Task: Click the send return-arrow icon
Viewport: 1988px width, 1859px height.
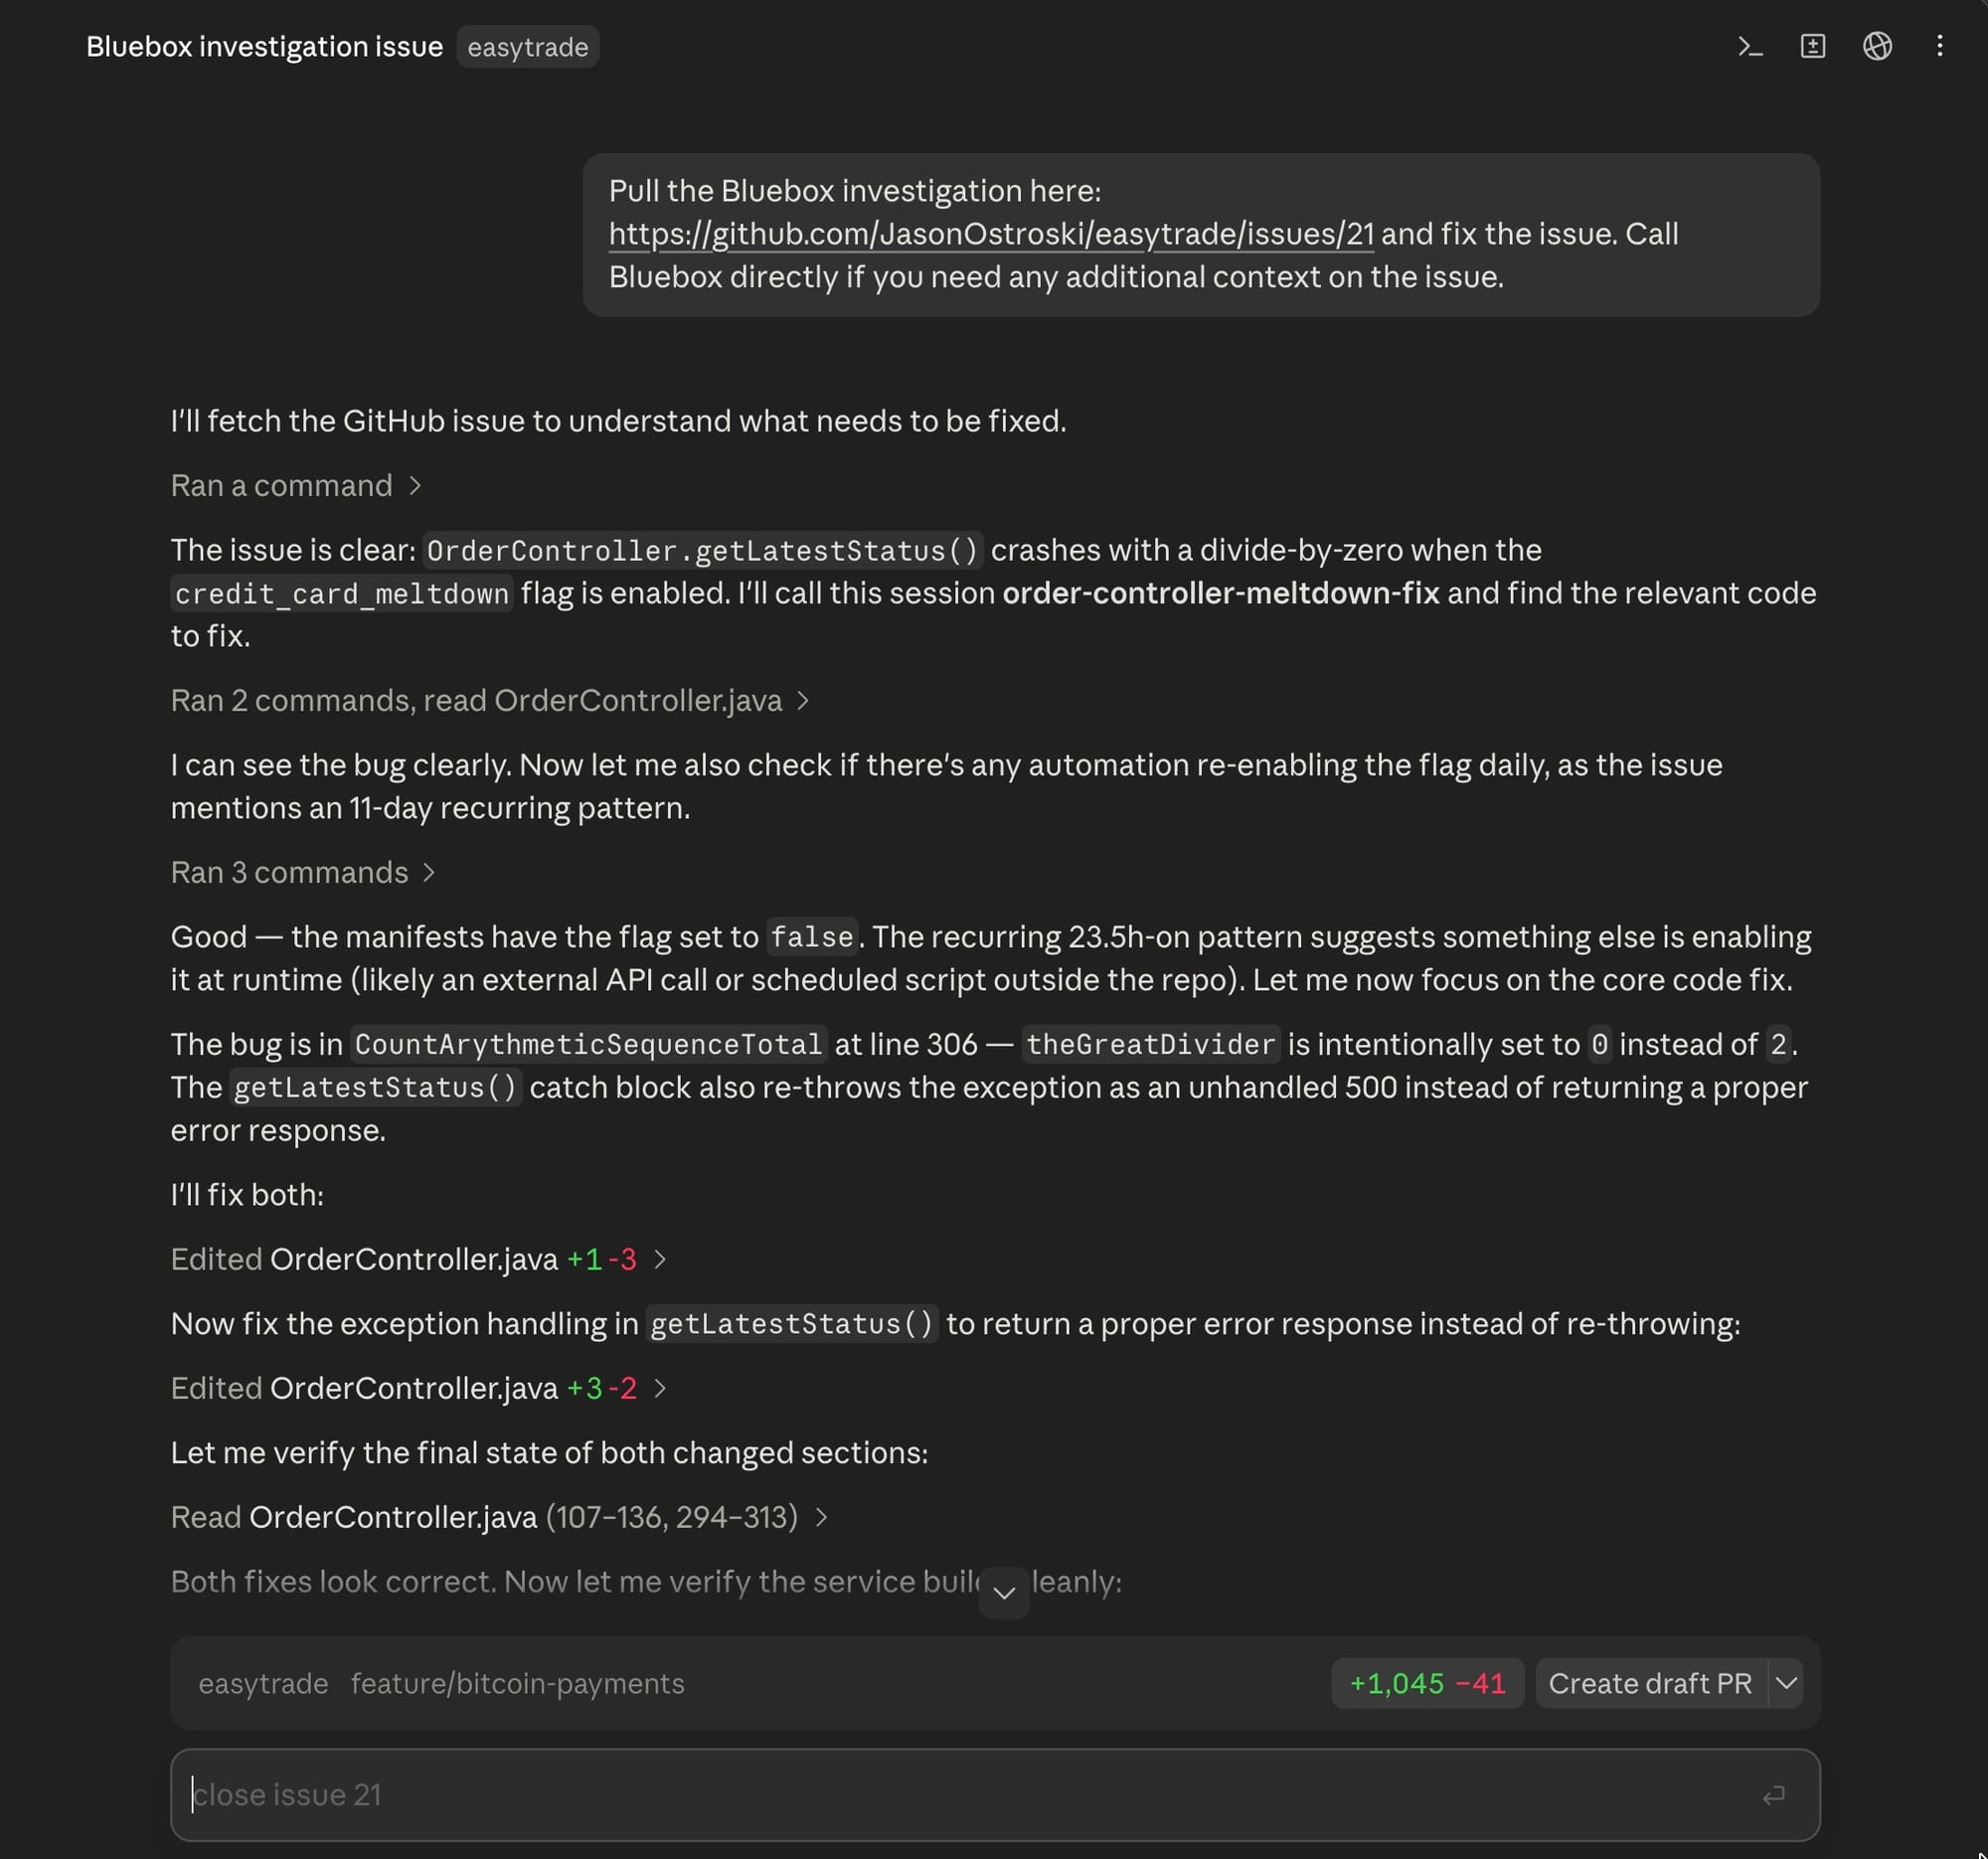Action: point(1773,1795)
